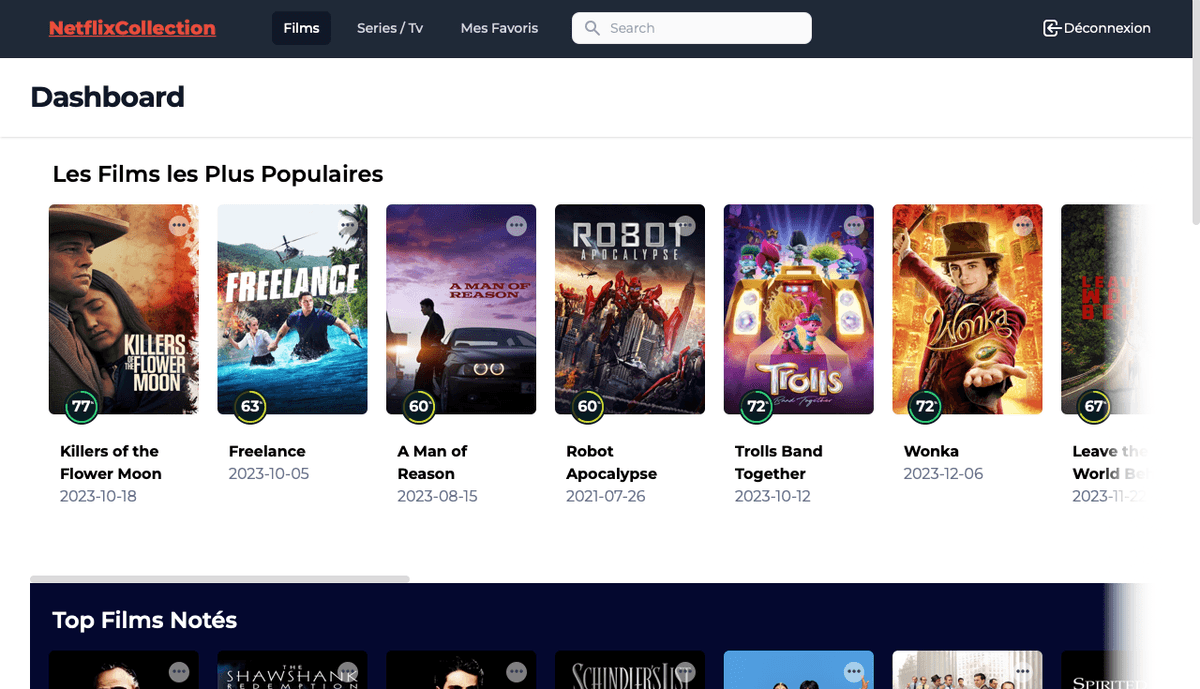The image size is (1200, 689).
Task: Select the A Man of Reason poster image
Action: point(461,309)
